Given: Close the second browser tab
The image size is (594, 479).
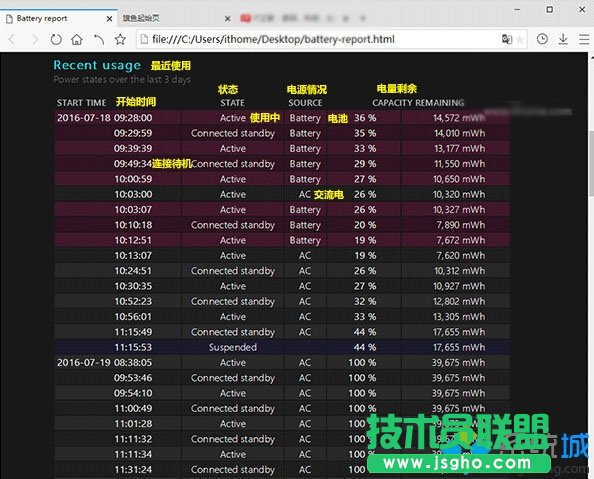Looking at the screenshot, I should (x=227, y=19).
